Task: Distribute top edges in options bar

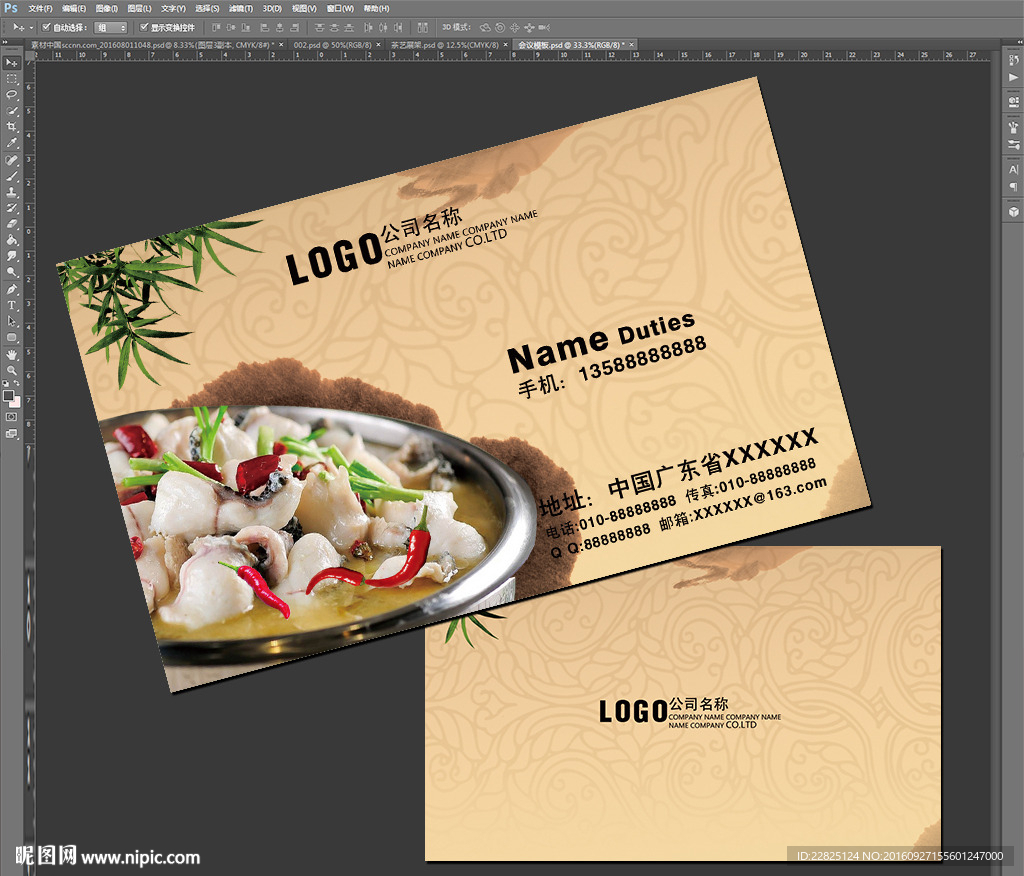Action: 319,27
